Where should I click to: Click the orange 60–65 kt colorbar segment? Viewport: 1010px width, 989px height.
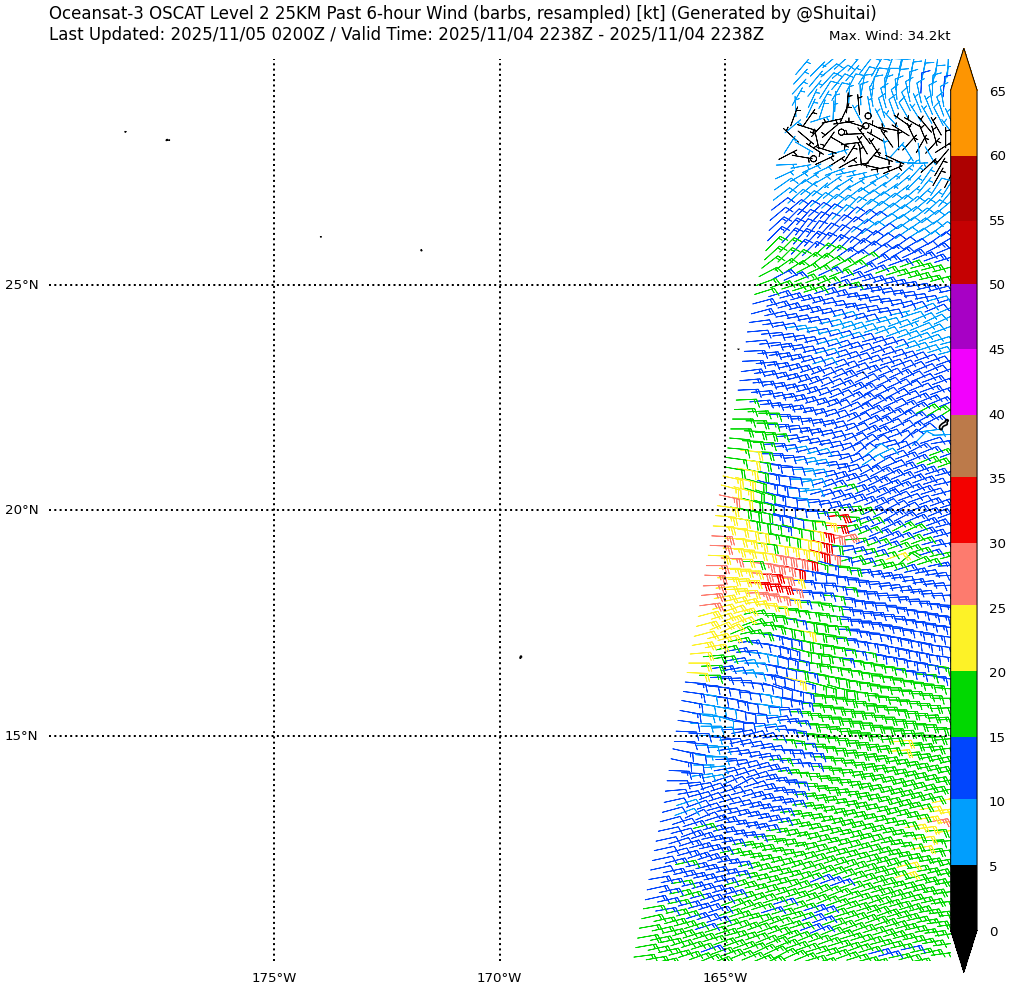[x=963, y=123]
